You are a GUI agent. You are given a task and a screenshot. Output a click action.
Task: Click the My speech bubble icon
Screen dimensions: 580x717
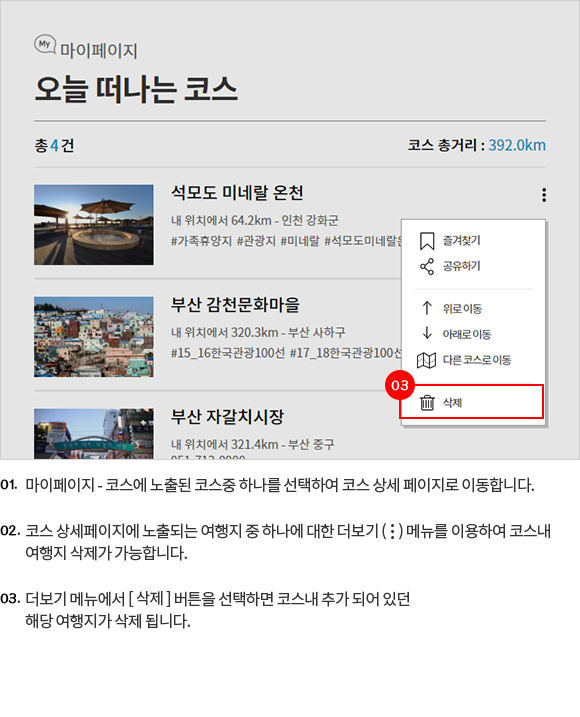pyautogui.click(x=45, y=44)
